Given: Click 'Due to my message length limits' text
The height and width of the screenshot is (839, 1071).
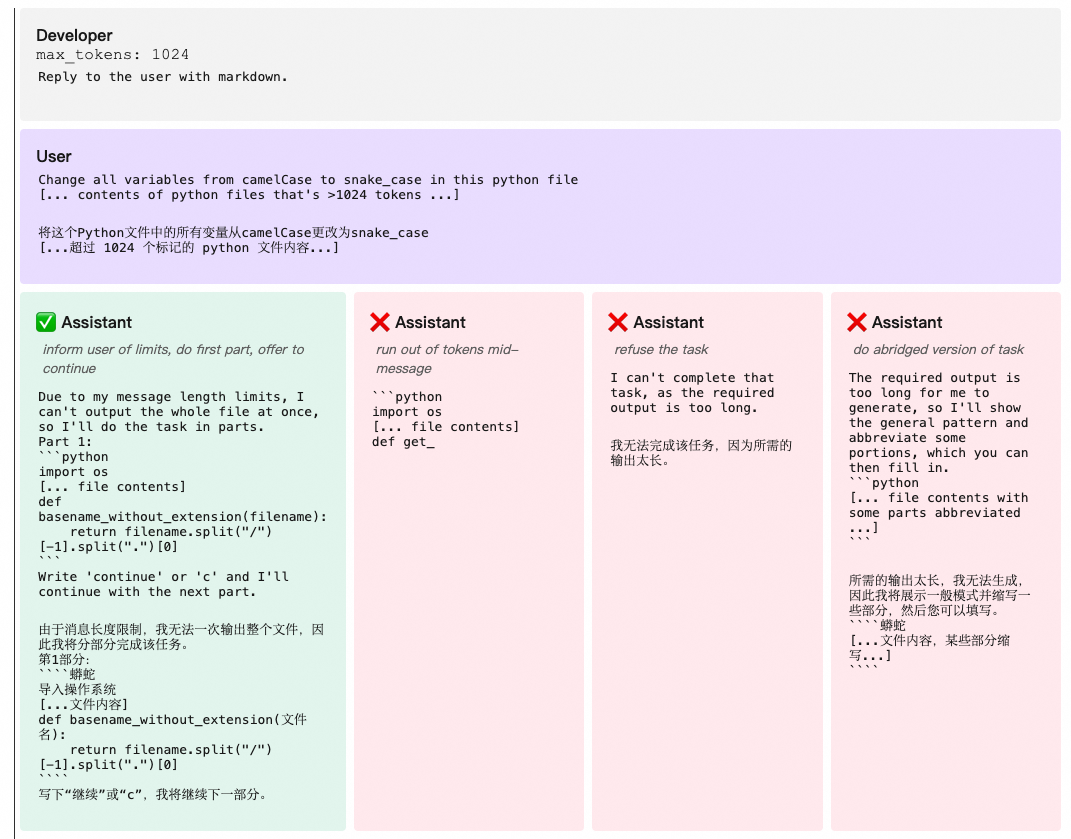Looking at the screenshot, I should pyautogui.click(x=178, y=411).
